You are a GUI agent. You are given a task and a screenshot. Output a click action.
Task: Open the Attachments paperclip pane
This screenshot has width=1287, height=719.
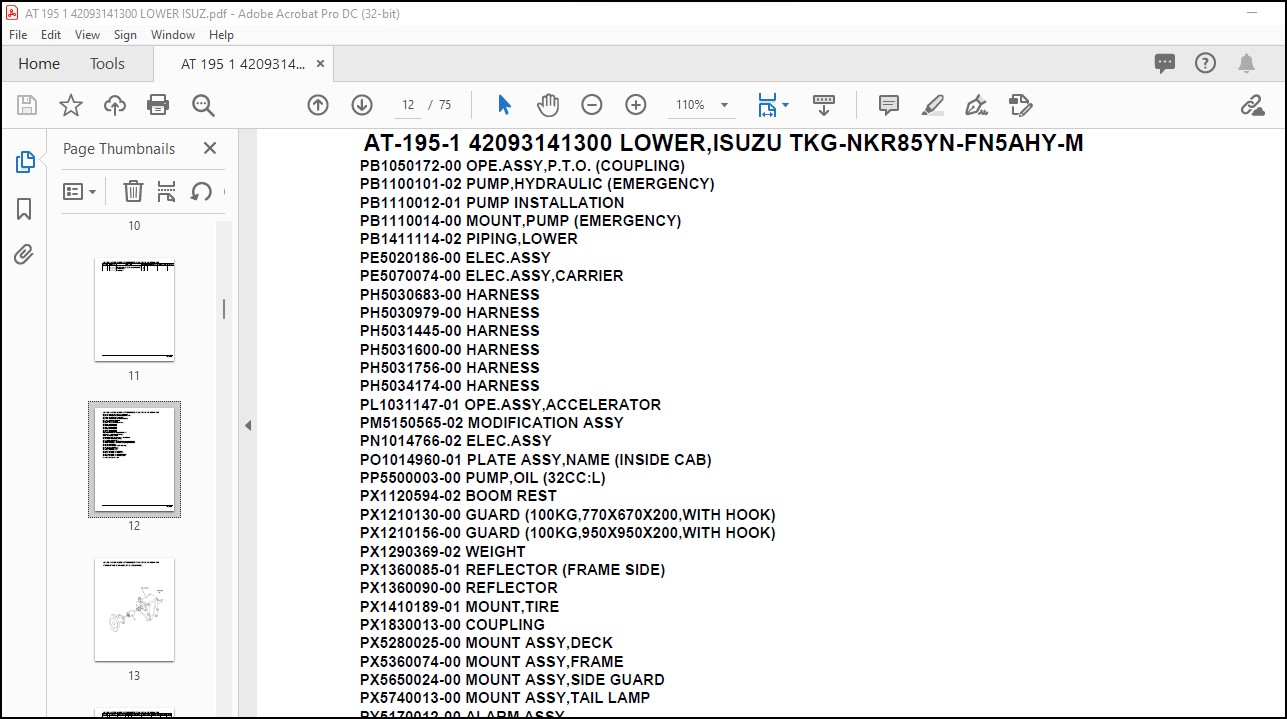click(x=25, y=254)
